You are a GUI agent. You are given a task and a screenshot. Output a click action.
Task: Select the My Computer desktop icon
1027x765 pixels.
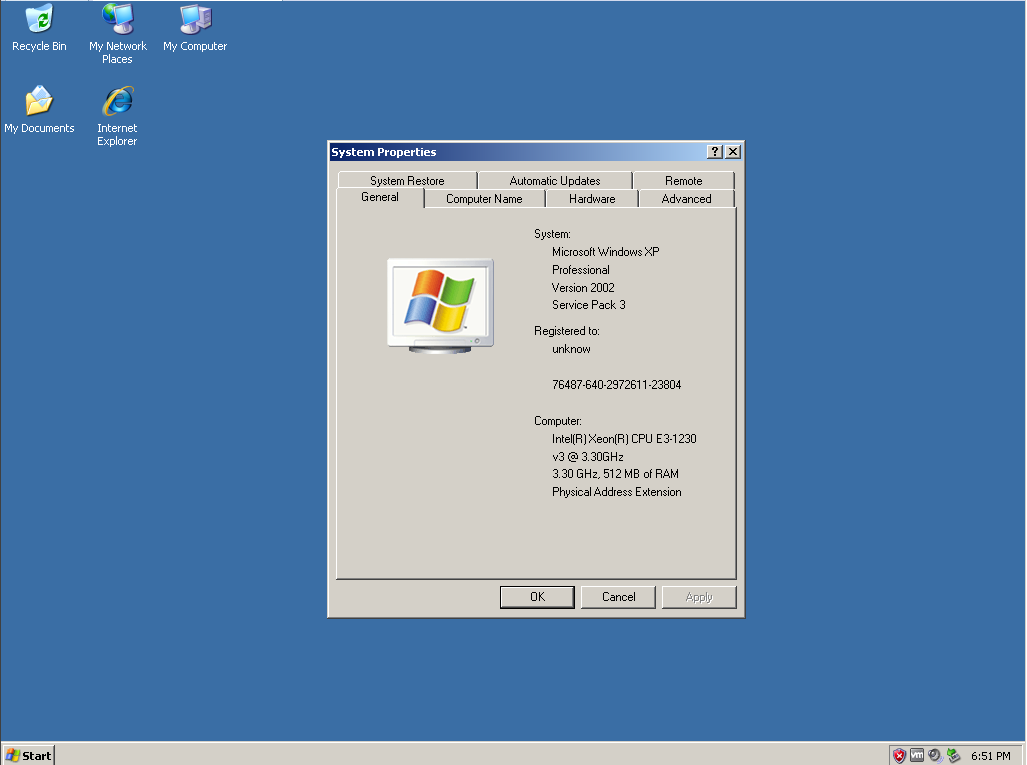[195, 28]
